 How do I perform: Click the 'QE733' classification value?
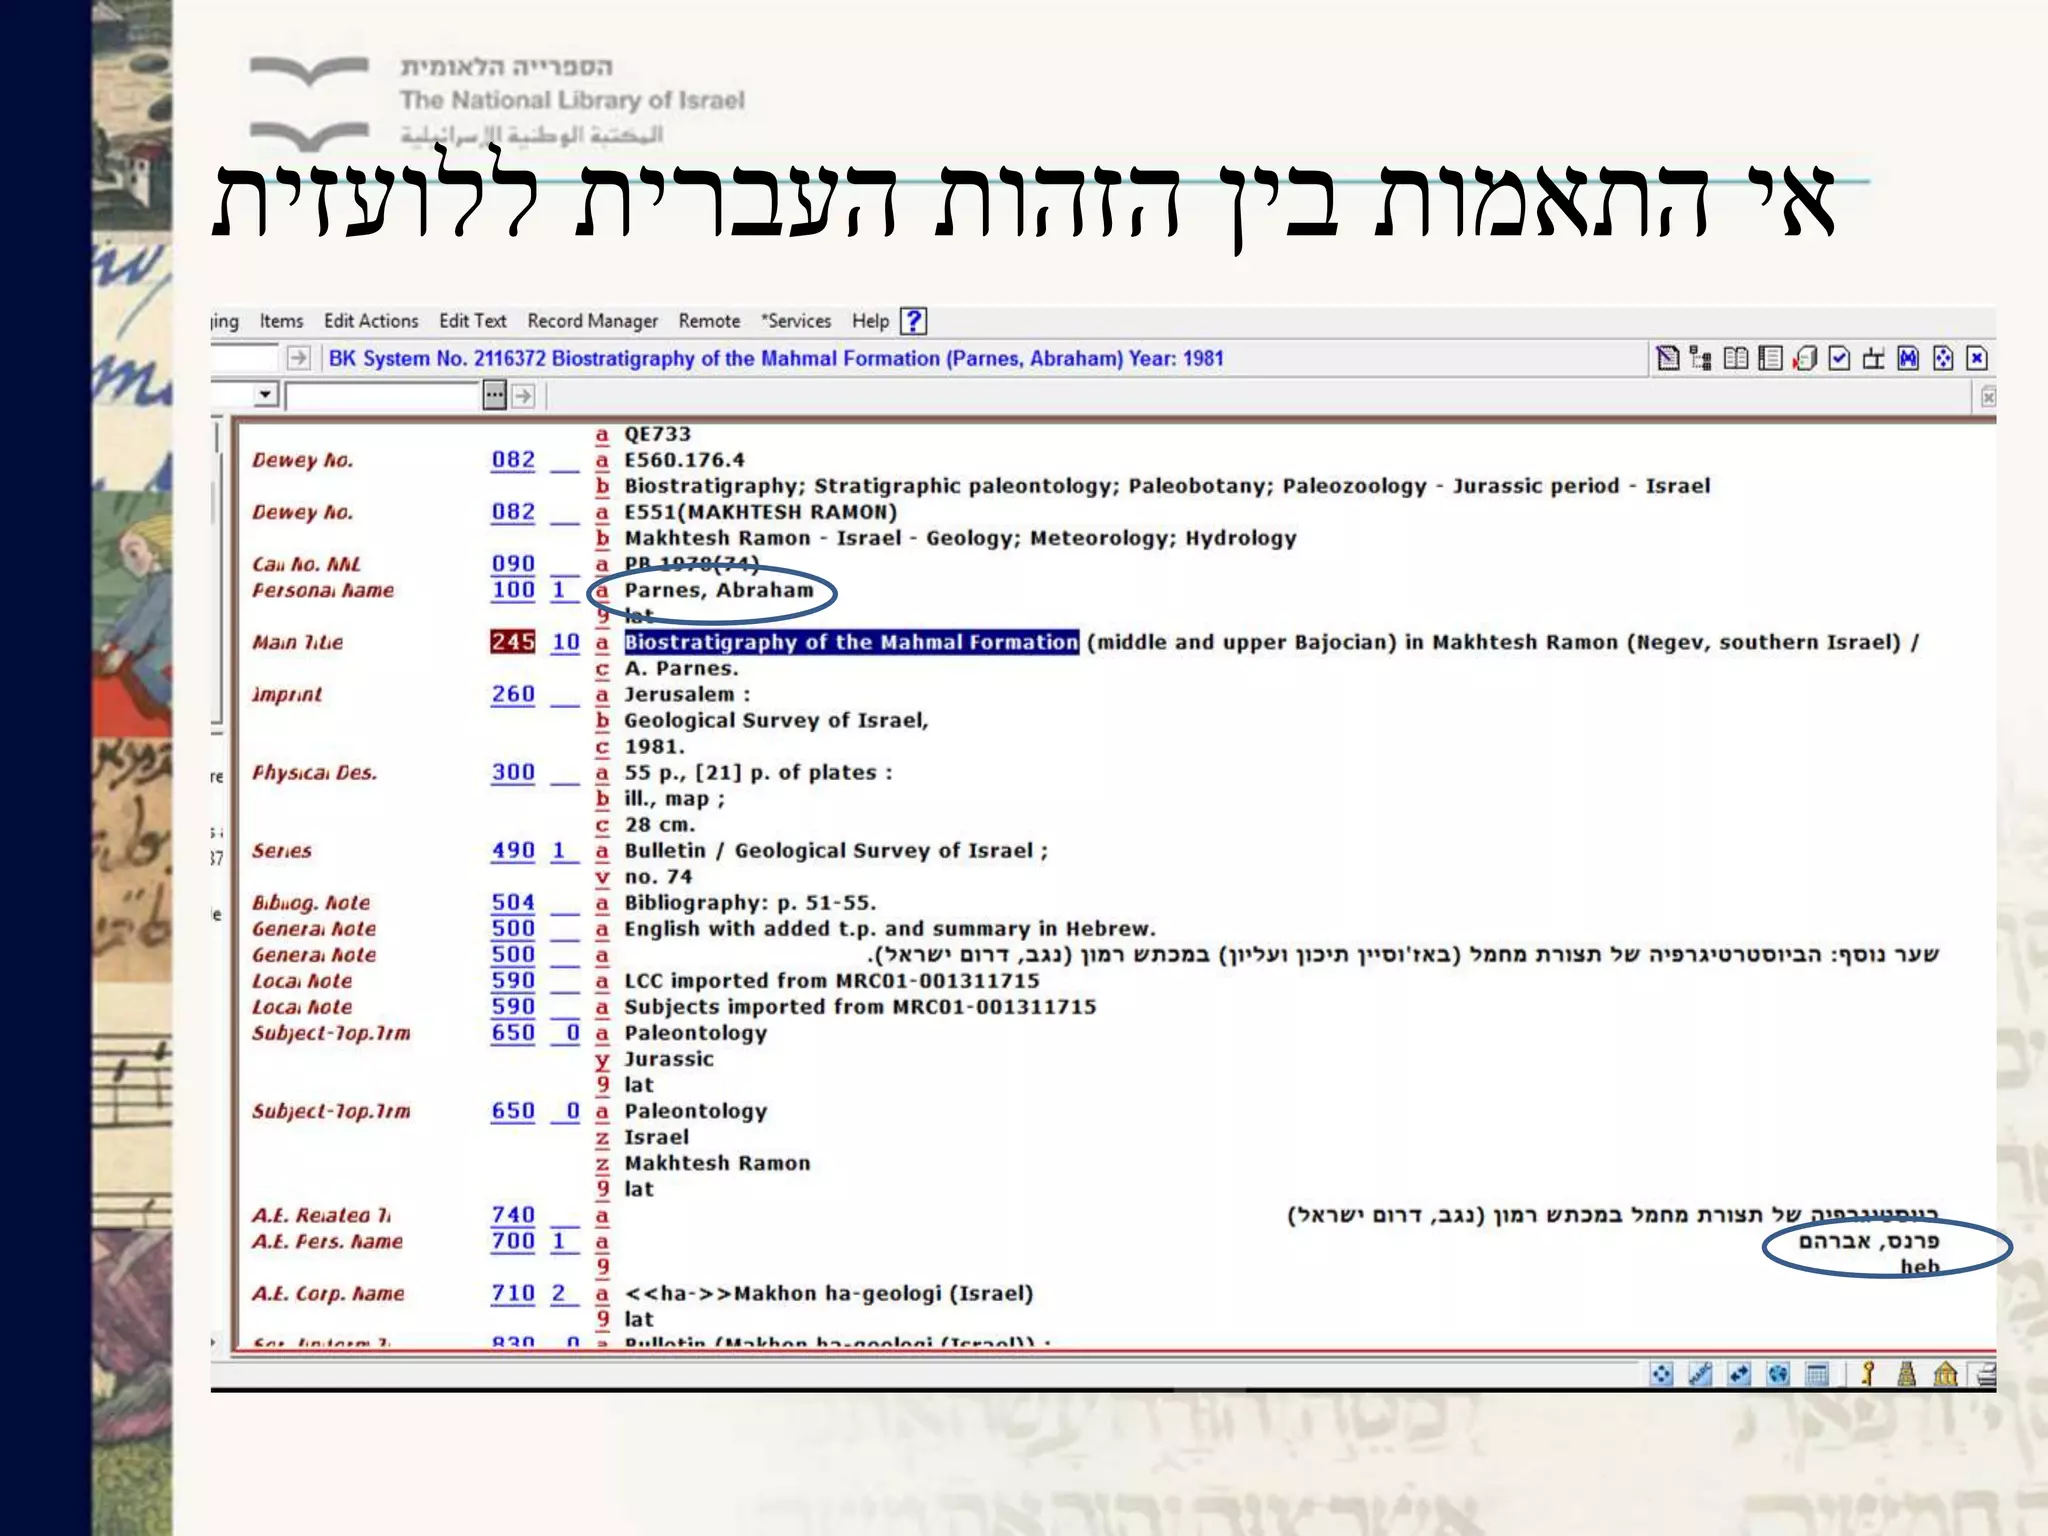click(657, 434)
